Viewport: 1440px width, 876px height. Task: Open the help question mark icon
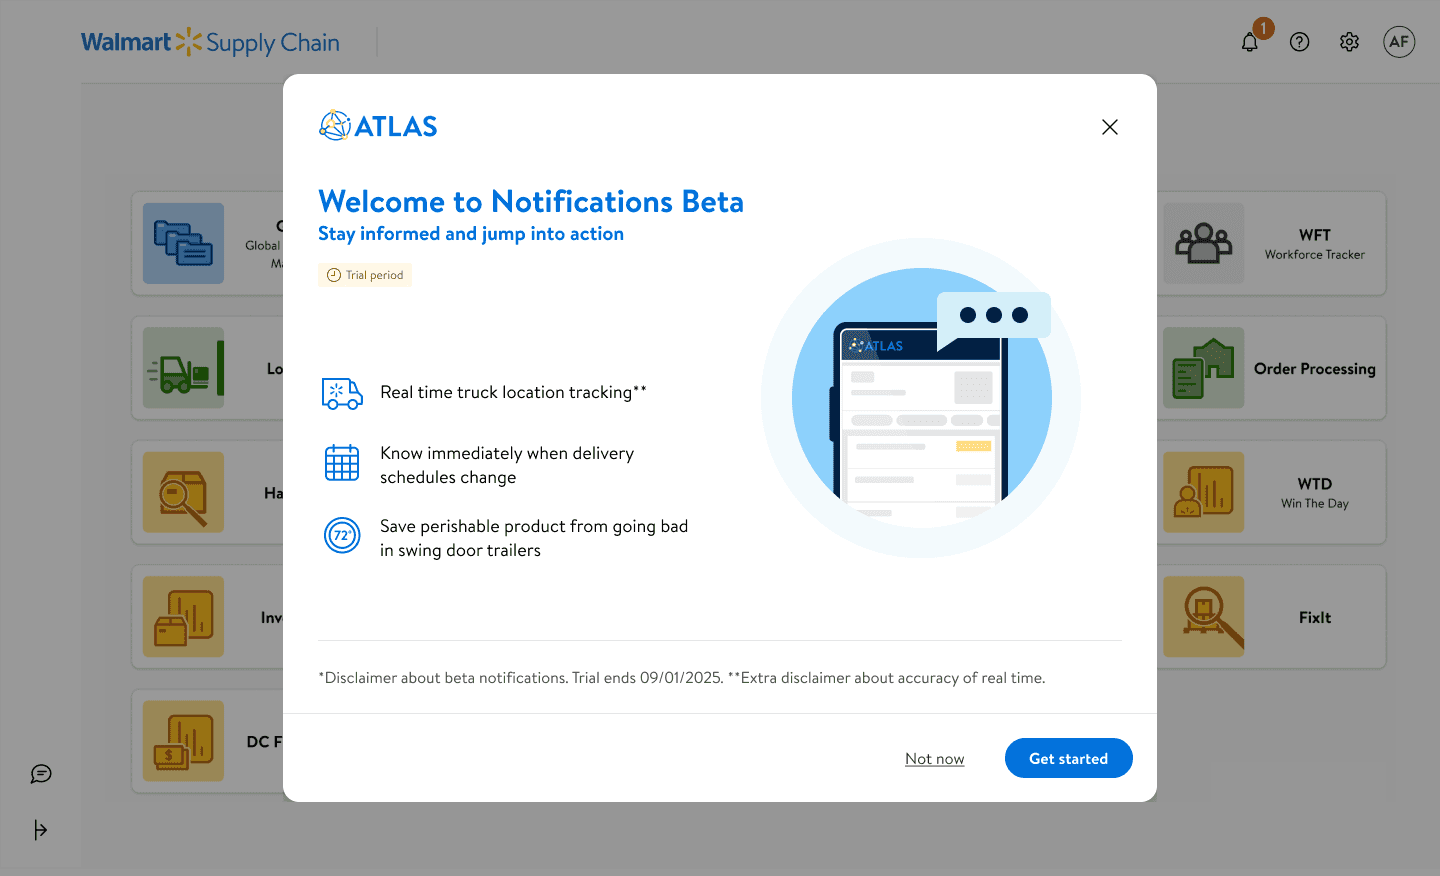(x=1300, y=42)
